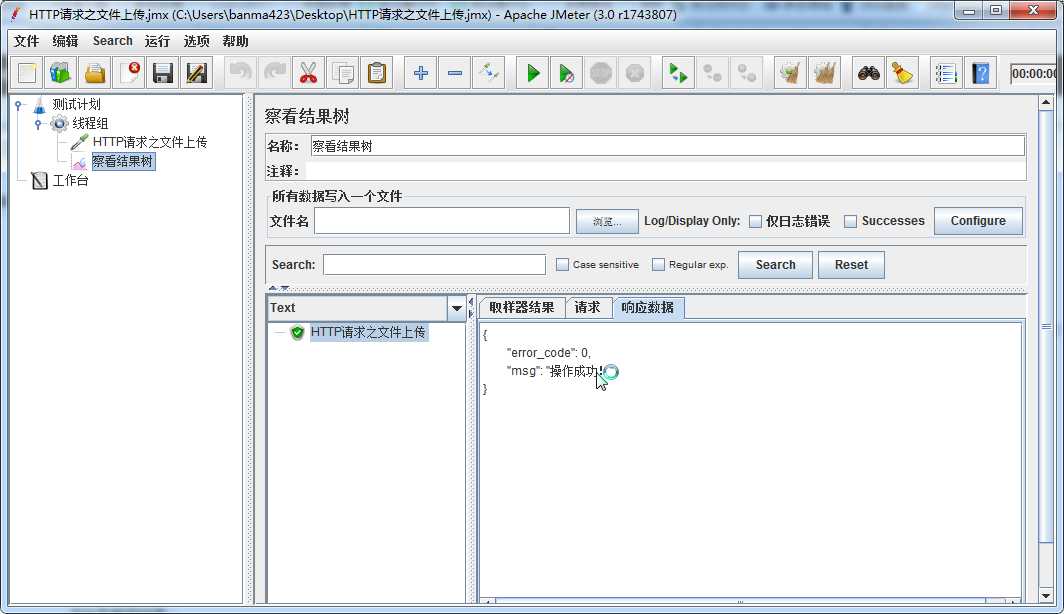Image resolution: width=1064 pixels, height=614 pixels.
Task: Switch to the 请求 tab
Action: click(588, 307)
